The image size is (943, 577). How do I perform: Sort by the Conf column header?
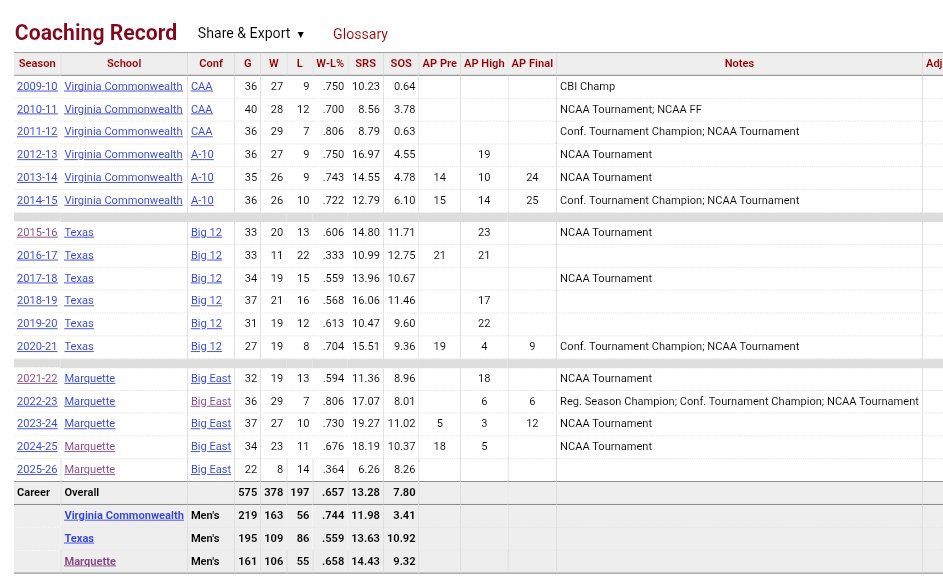tap(211, 63)
